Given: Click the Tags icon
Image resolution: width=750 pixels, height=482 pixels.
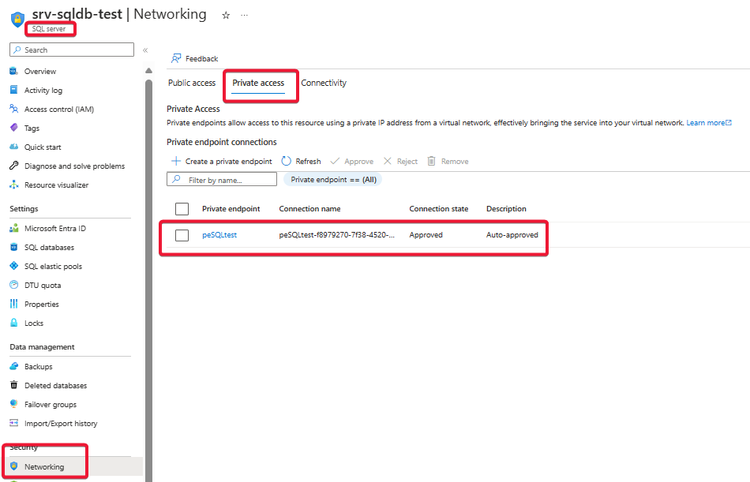Looking at the screenshot, I should pyautogui.click(x=14, y=128).
